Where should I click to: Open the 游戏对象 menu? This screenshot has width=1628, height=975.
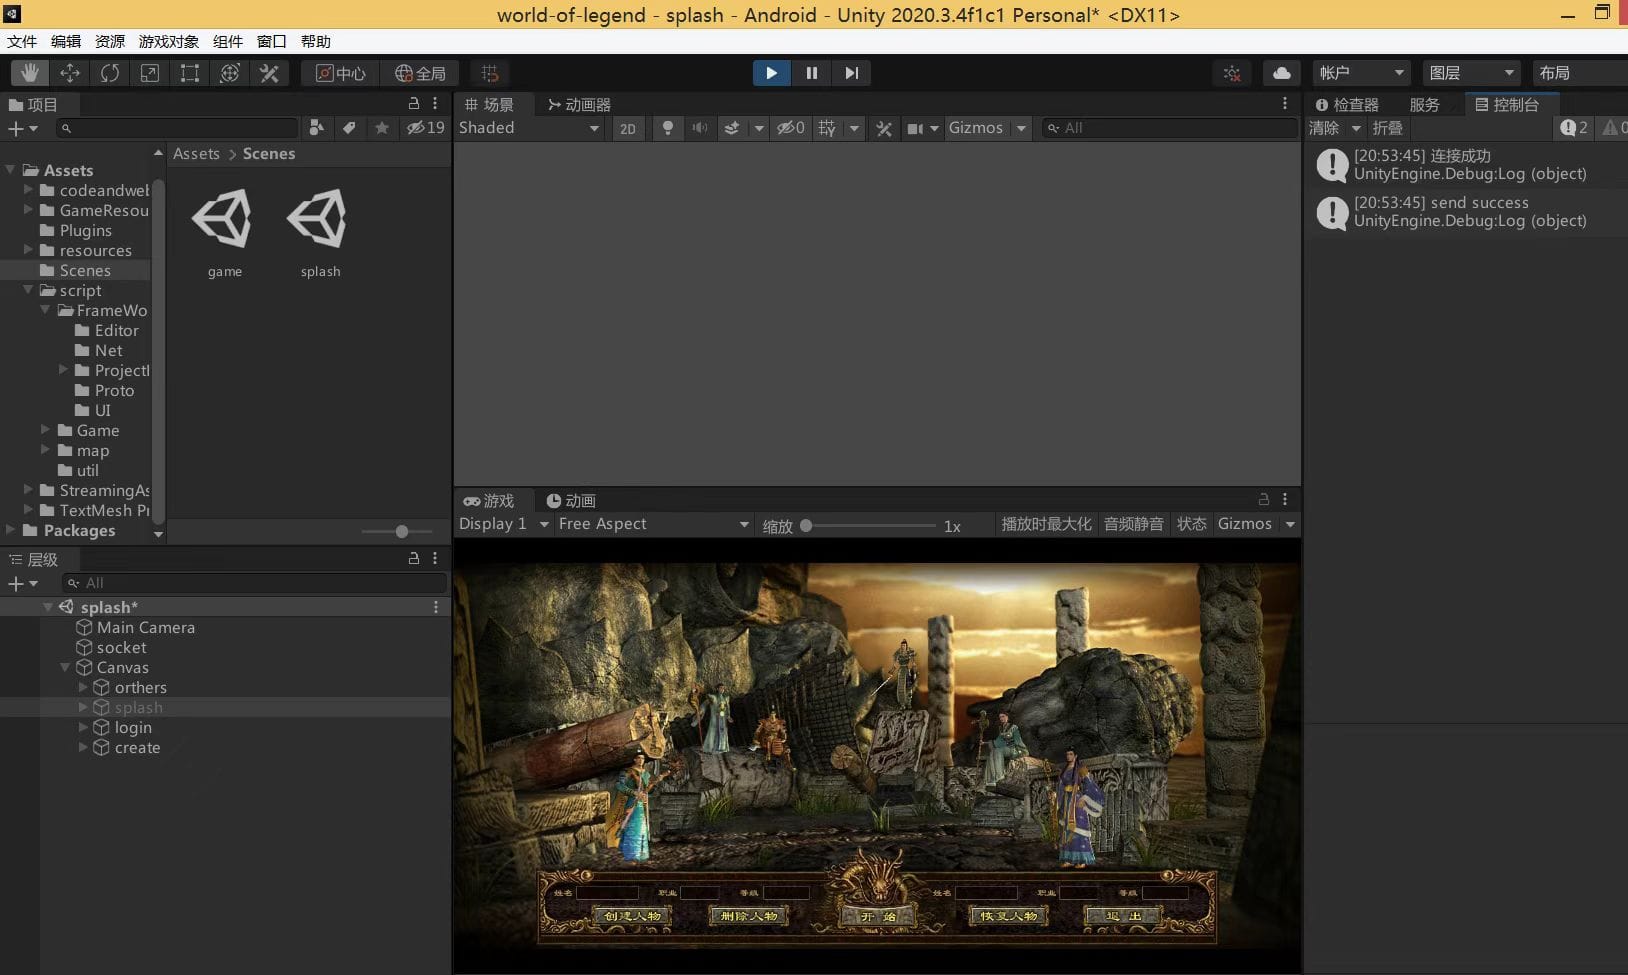point(168,41)
